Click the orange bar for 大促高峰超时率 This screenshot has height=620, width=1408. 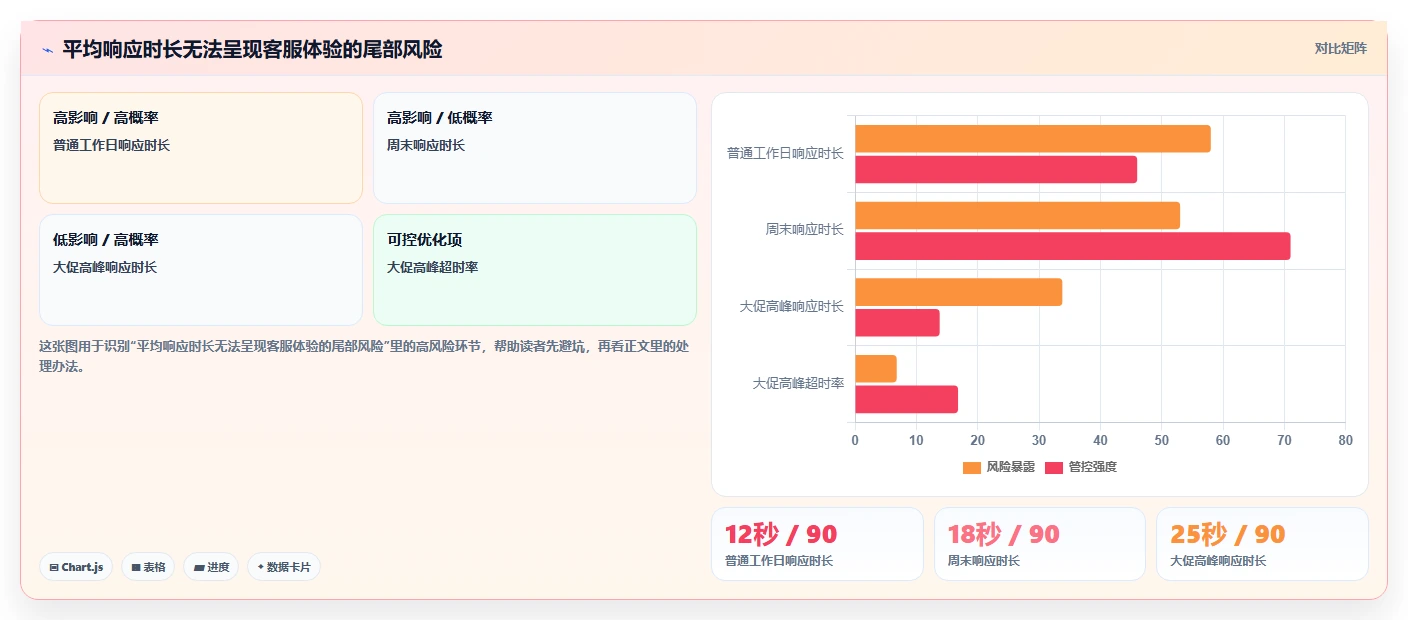click(876, 369)
